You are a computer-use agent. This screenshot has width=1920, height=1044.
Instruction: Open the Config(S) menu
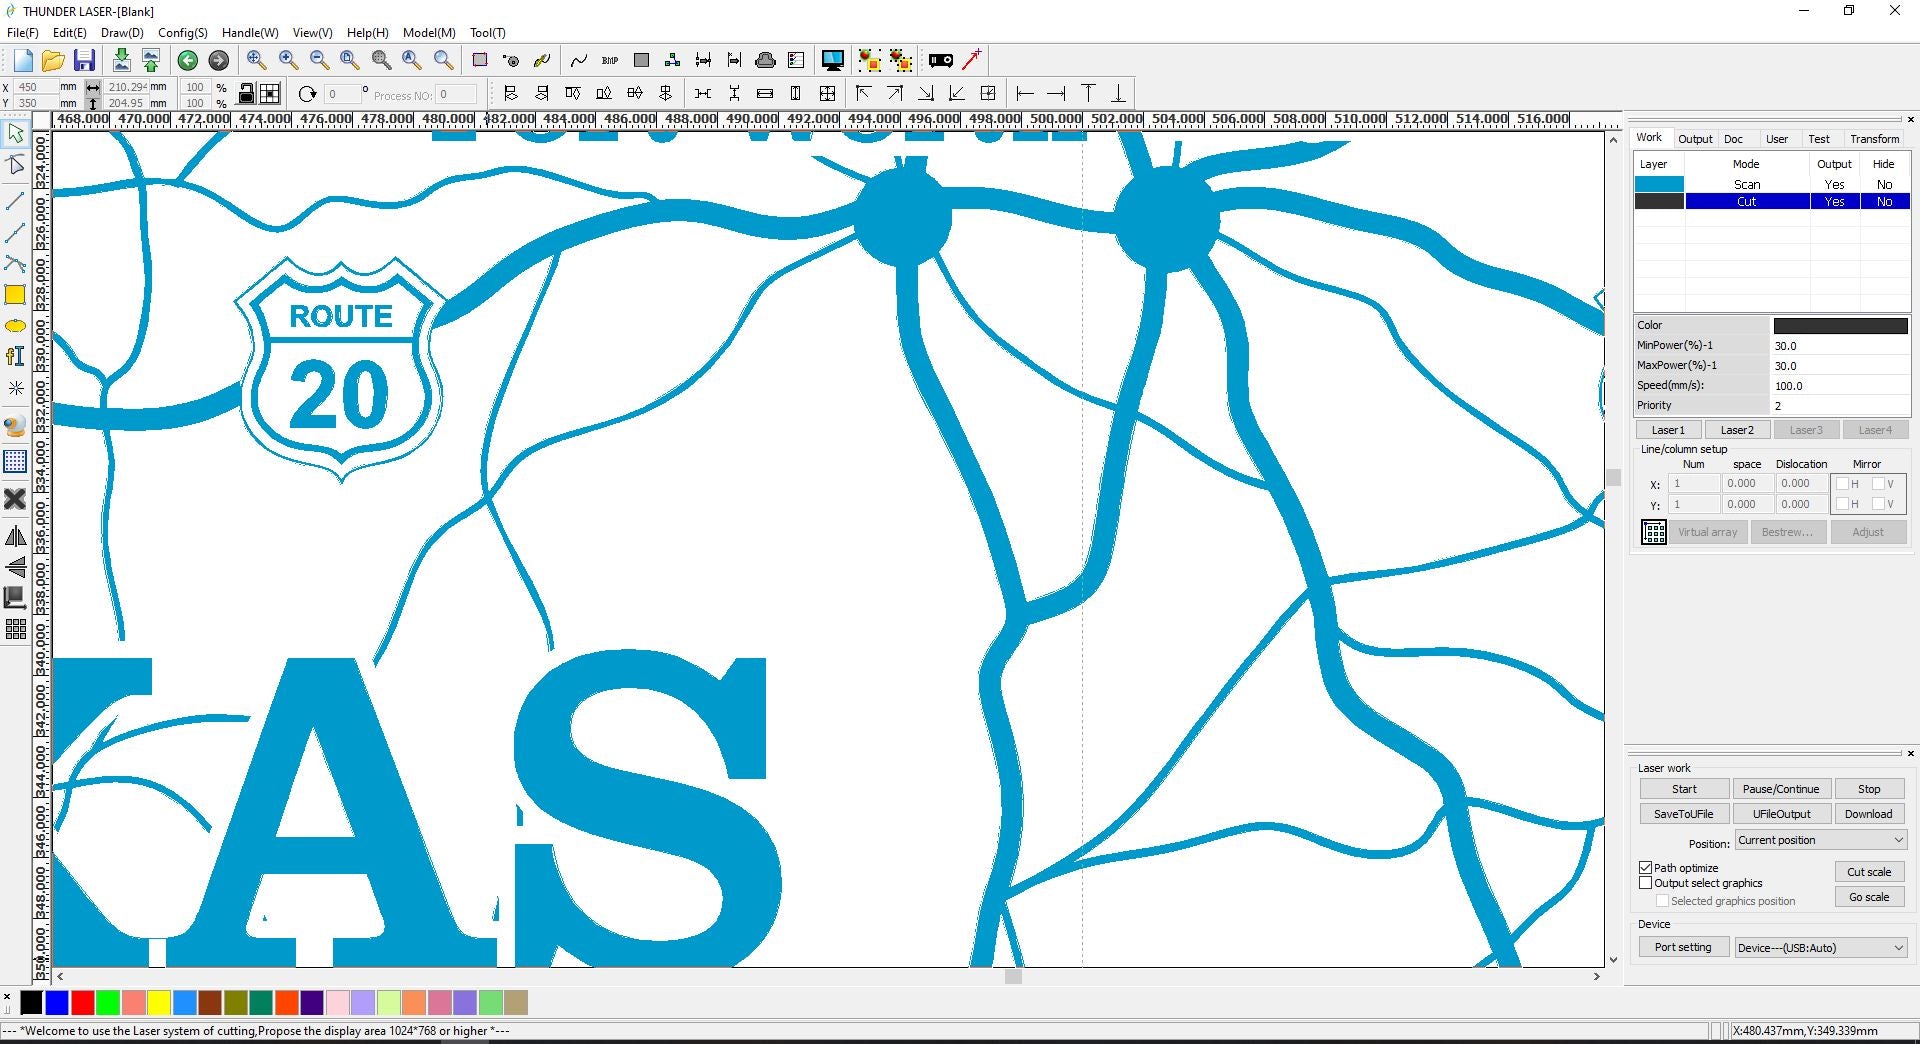pos(182,33)
